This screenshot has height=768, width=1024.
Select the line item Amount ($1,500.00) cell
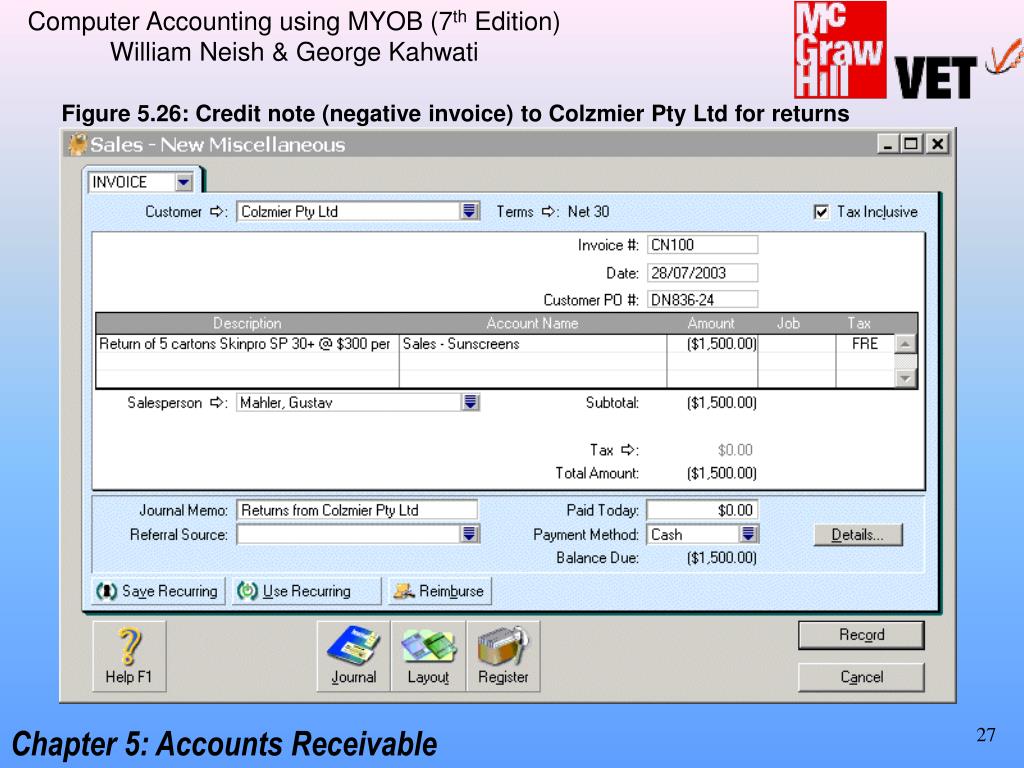pyautogui.click(x=712, y=344)
